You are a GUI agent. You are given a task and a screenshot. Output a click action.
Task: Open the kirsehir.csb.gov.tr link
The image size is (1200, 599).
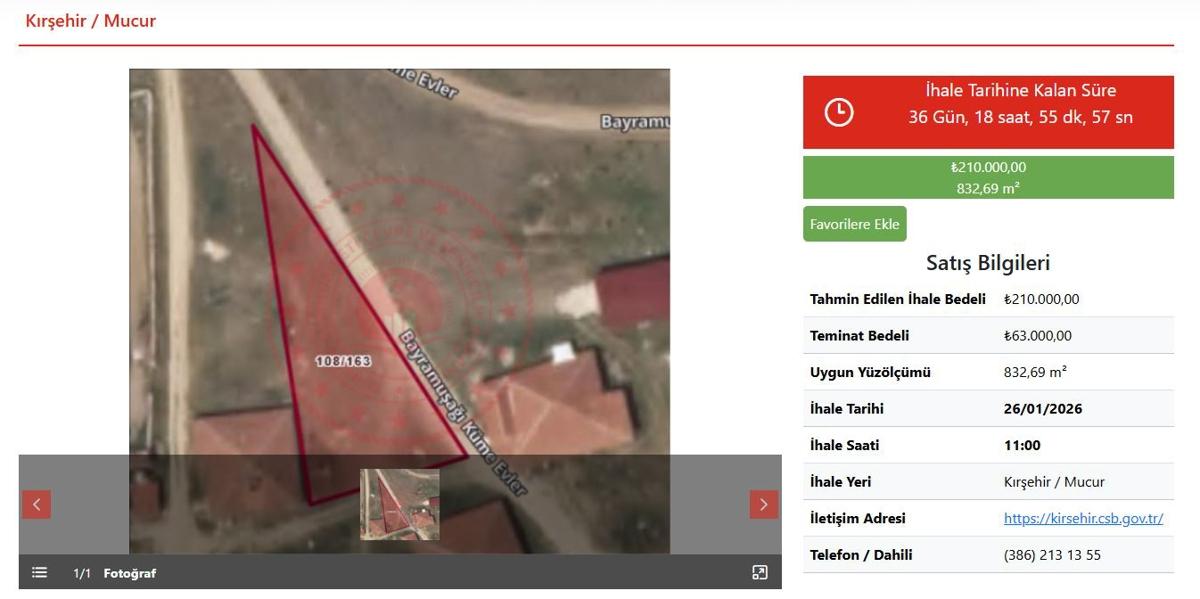coord(1083,518)
